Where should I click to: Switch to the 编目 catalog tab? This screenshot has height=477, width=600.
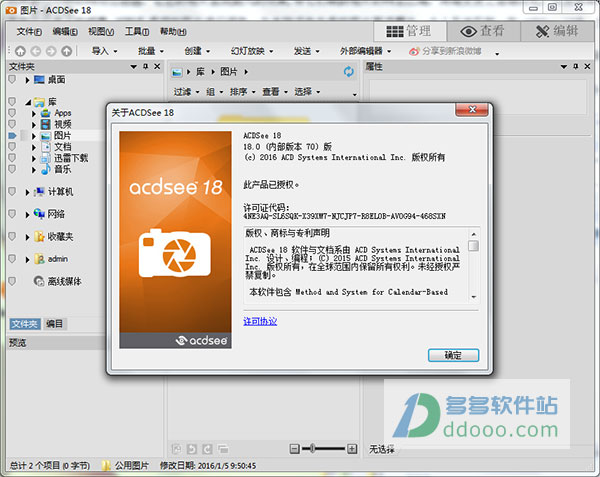[54, 324]
